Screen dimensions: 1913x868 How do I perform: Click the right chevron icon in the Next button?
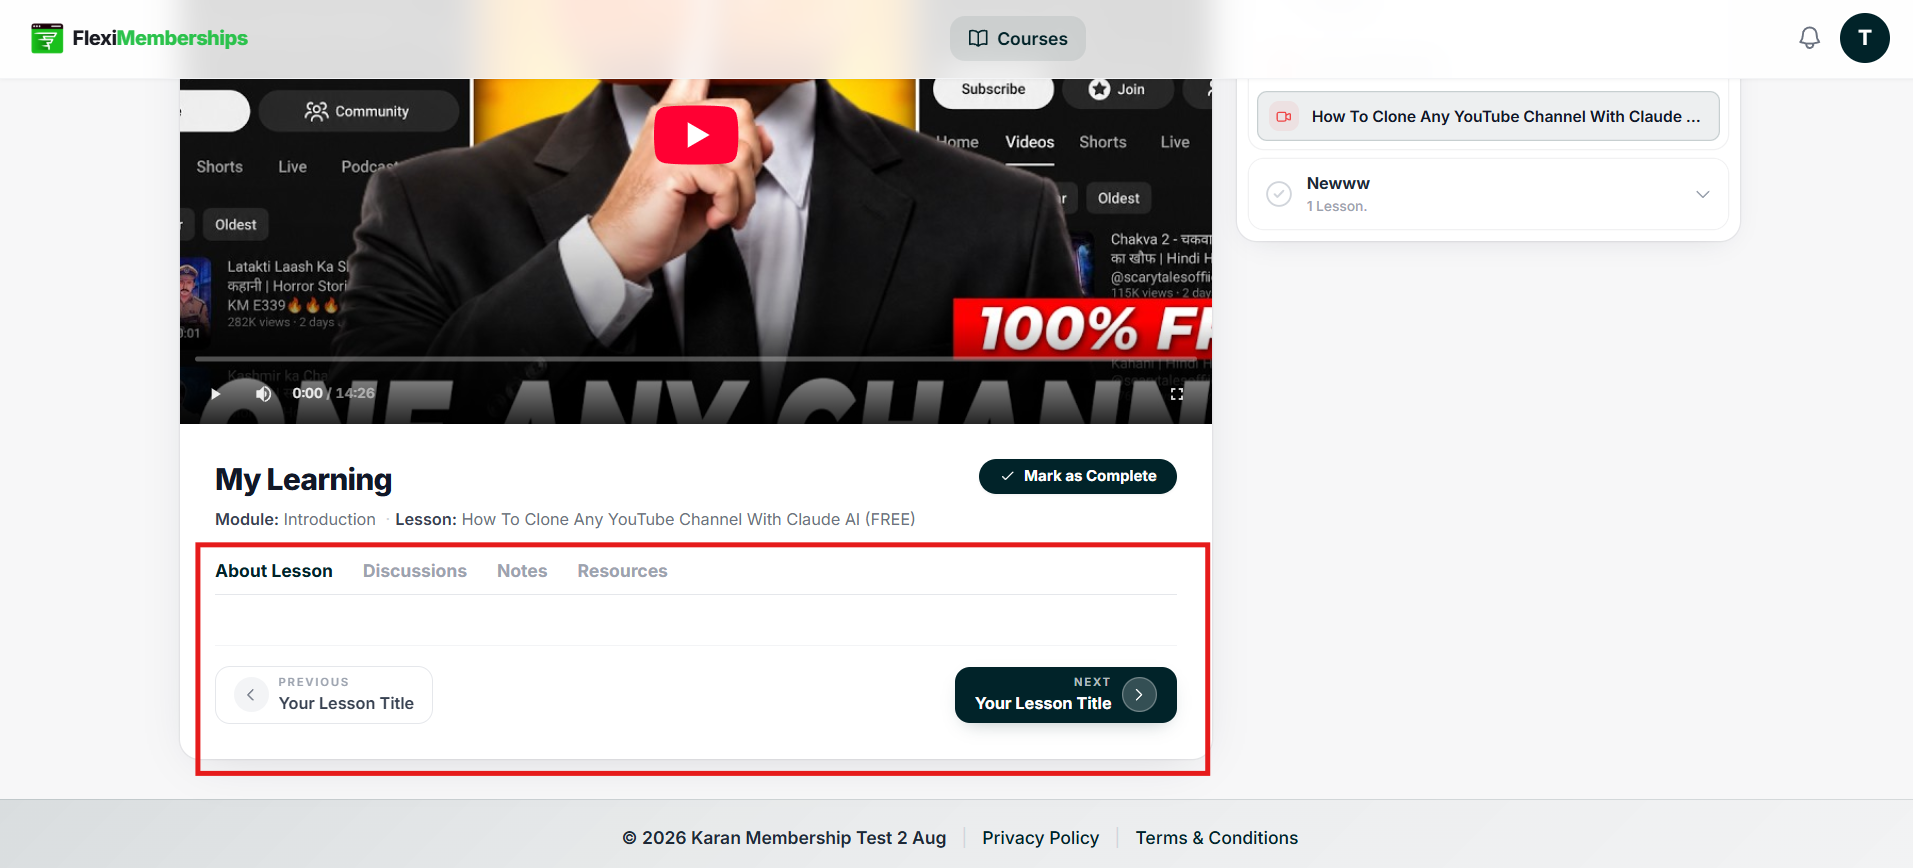point(1139,694)
